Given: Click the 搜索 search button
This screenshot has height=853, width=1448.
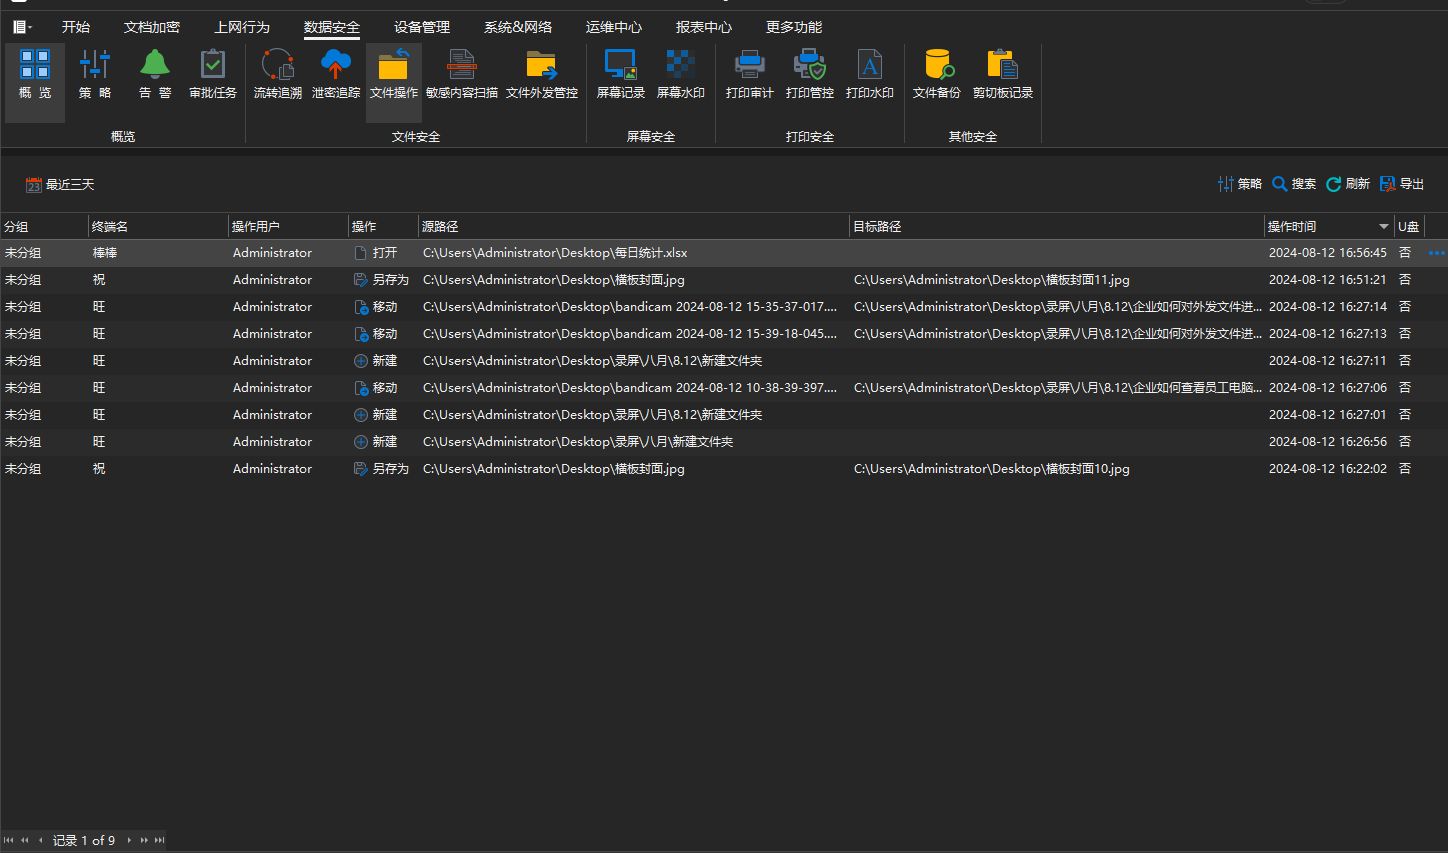Looking at the screenshot, I should click(1294, 184).
